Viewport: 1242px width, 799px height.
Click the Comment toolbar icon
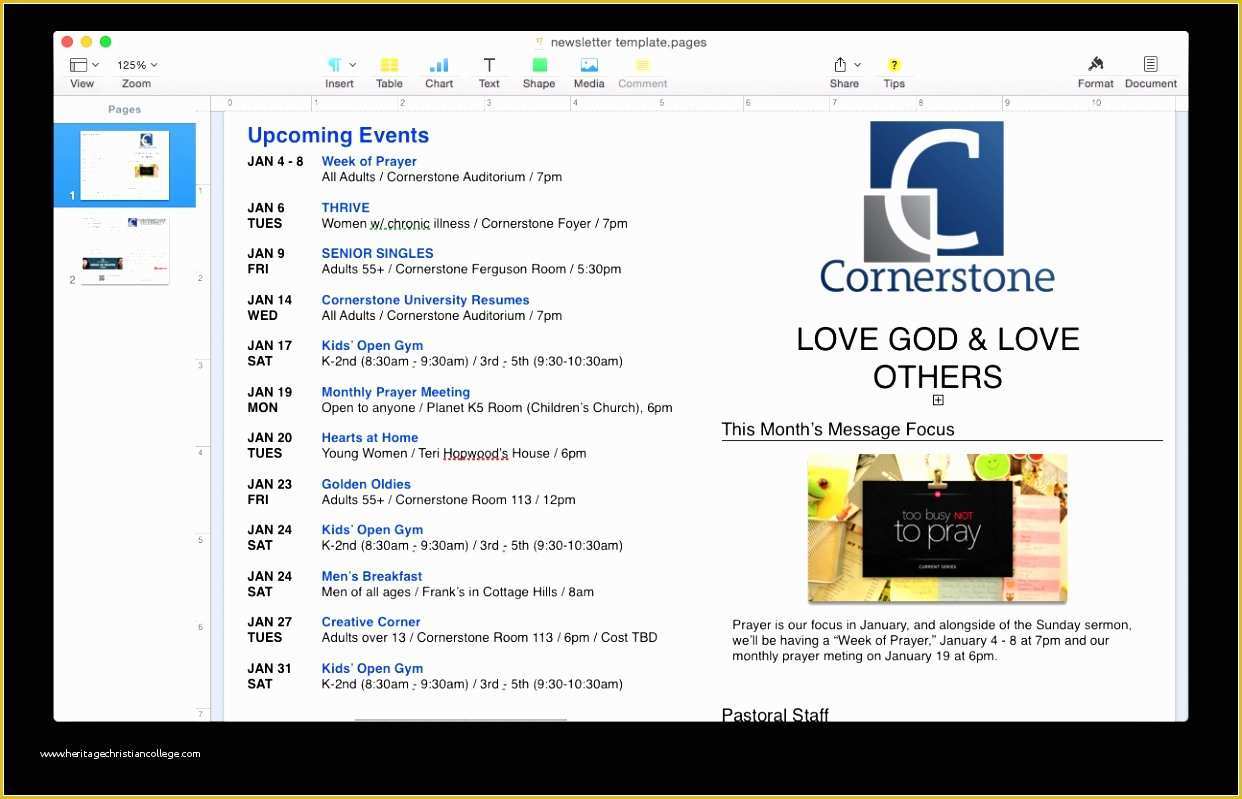pyautogui.click(x=642, y=65)
